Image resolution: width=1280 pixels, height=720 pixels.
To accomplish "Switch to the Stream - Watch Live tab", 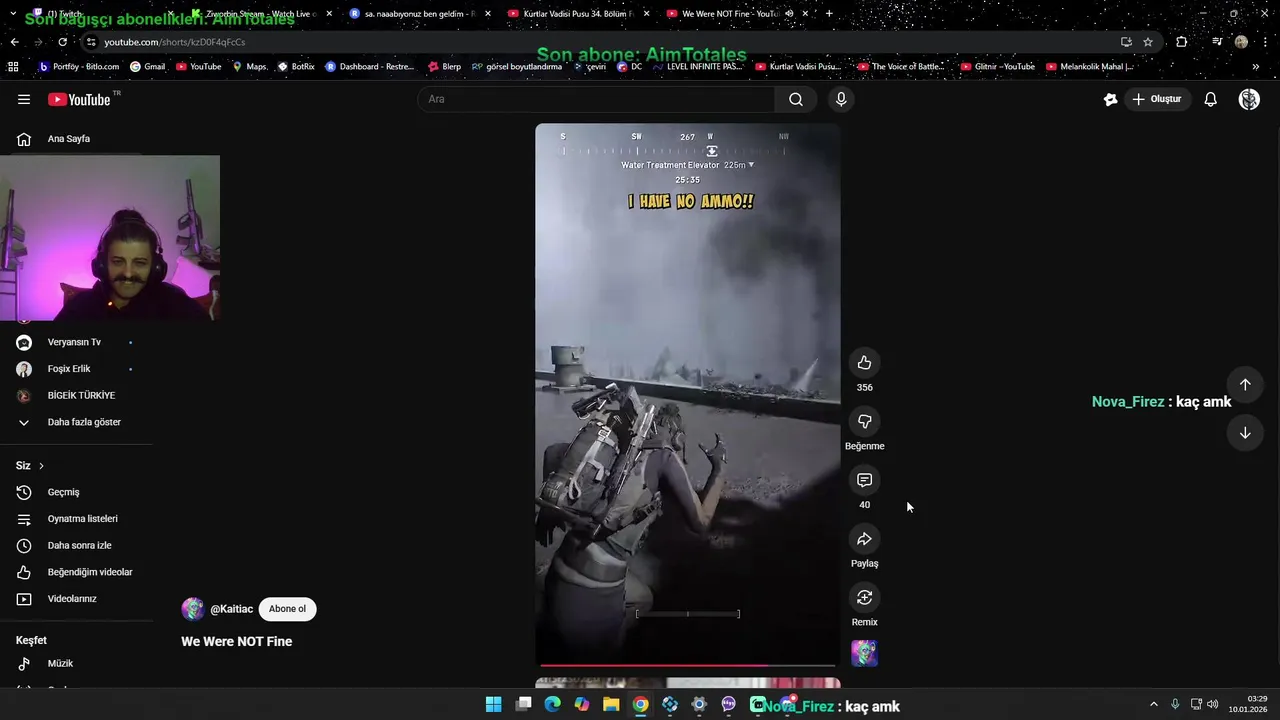I will pos(259,14).
